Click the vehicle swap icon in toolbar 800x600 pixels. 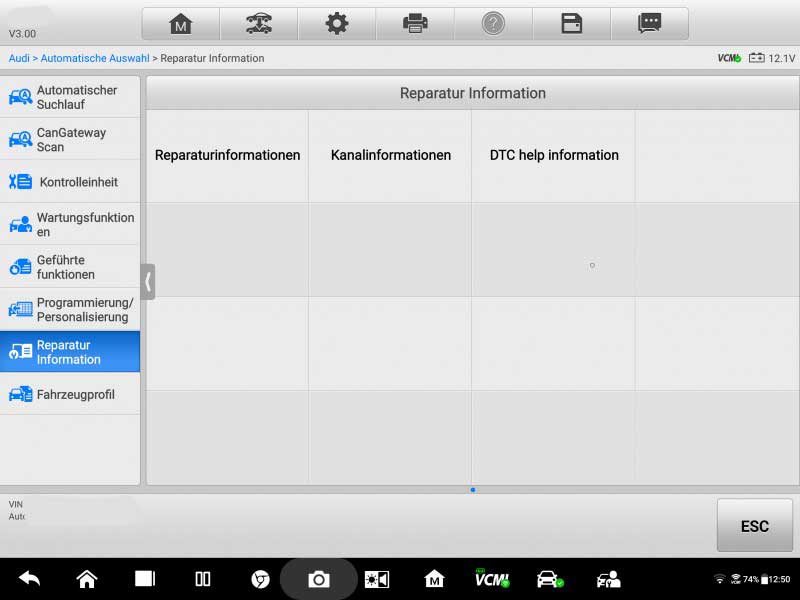259,23
